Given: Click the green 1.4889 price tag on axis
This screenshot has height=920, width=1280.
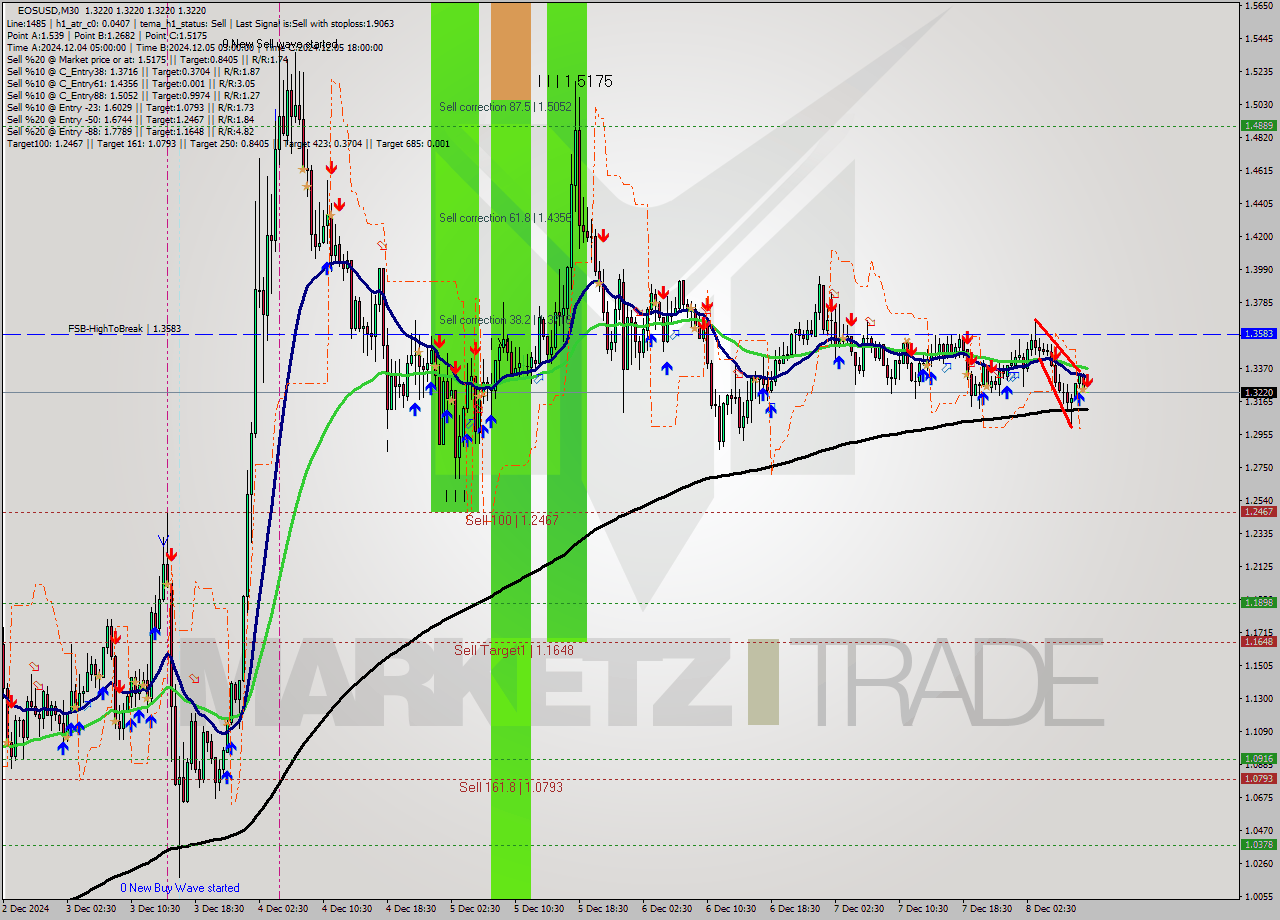Looking at the screenshot, I should [x=1258, y=126].
